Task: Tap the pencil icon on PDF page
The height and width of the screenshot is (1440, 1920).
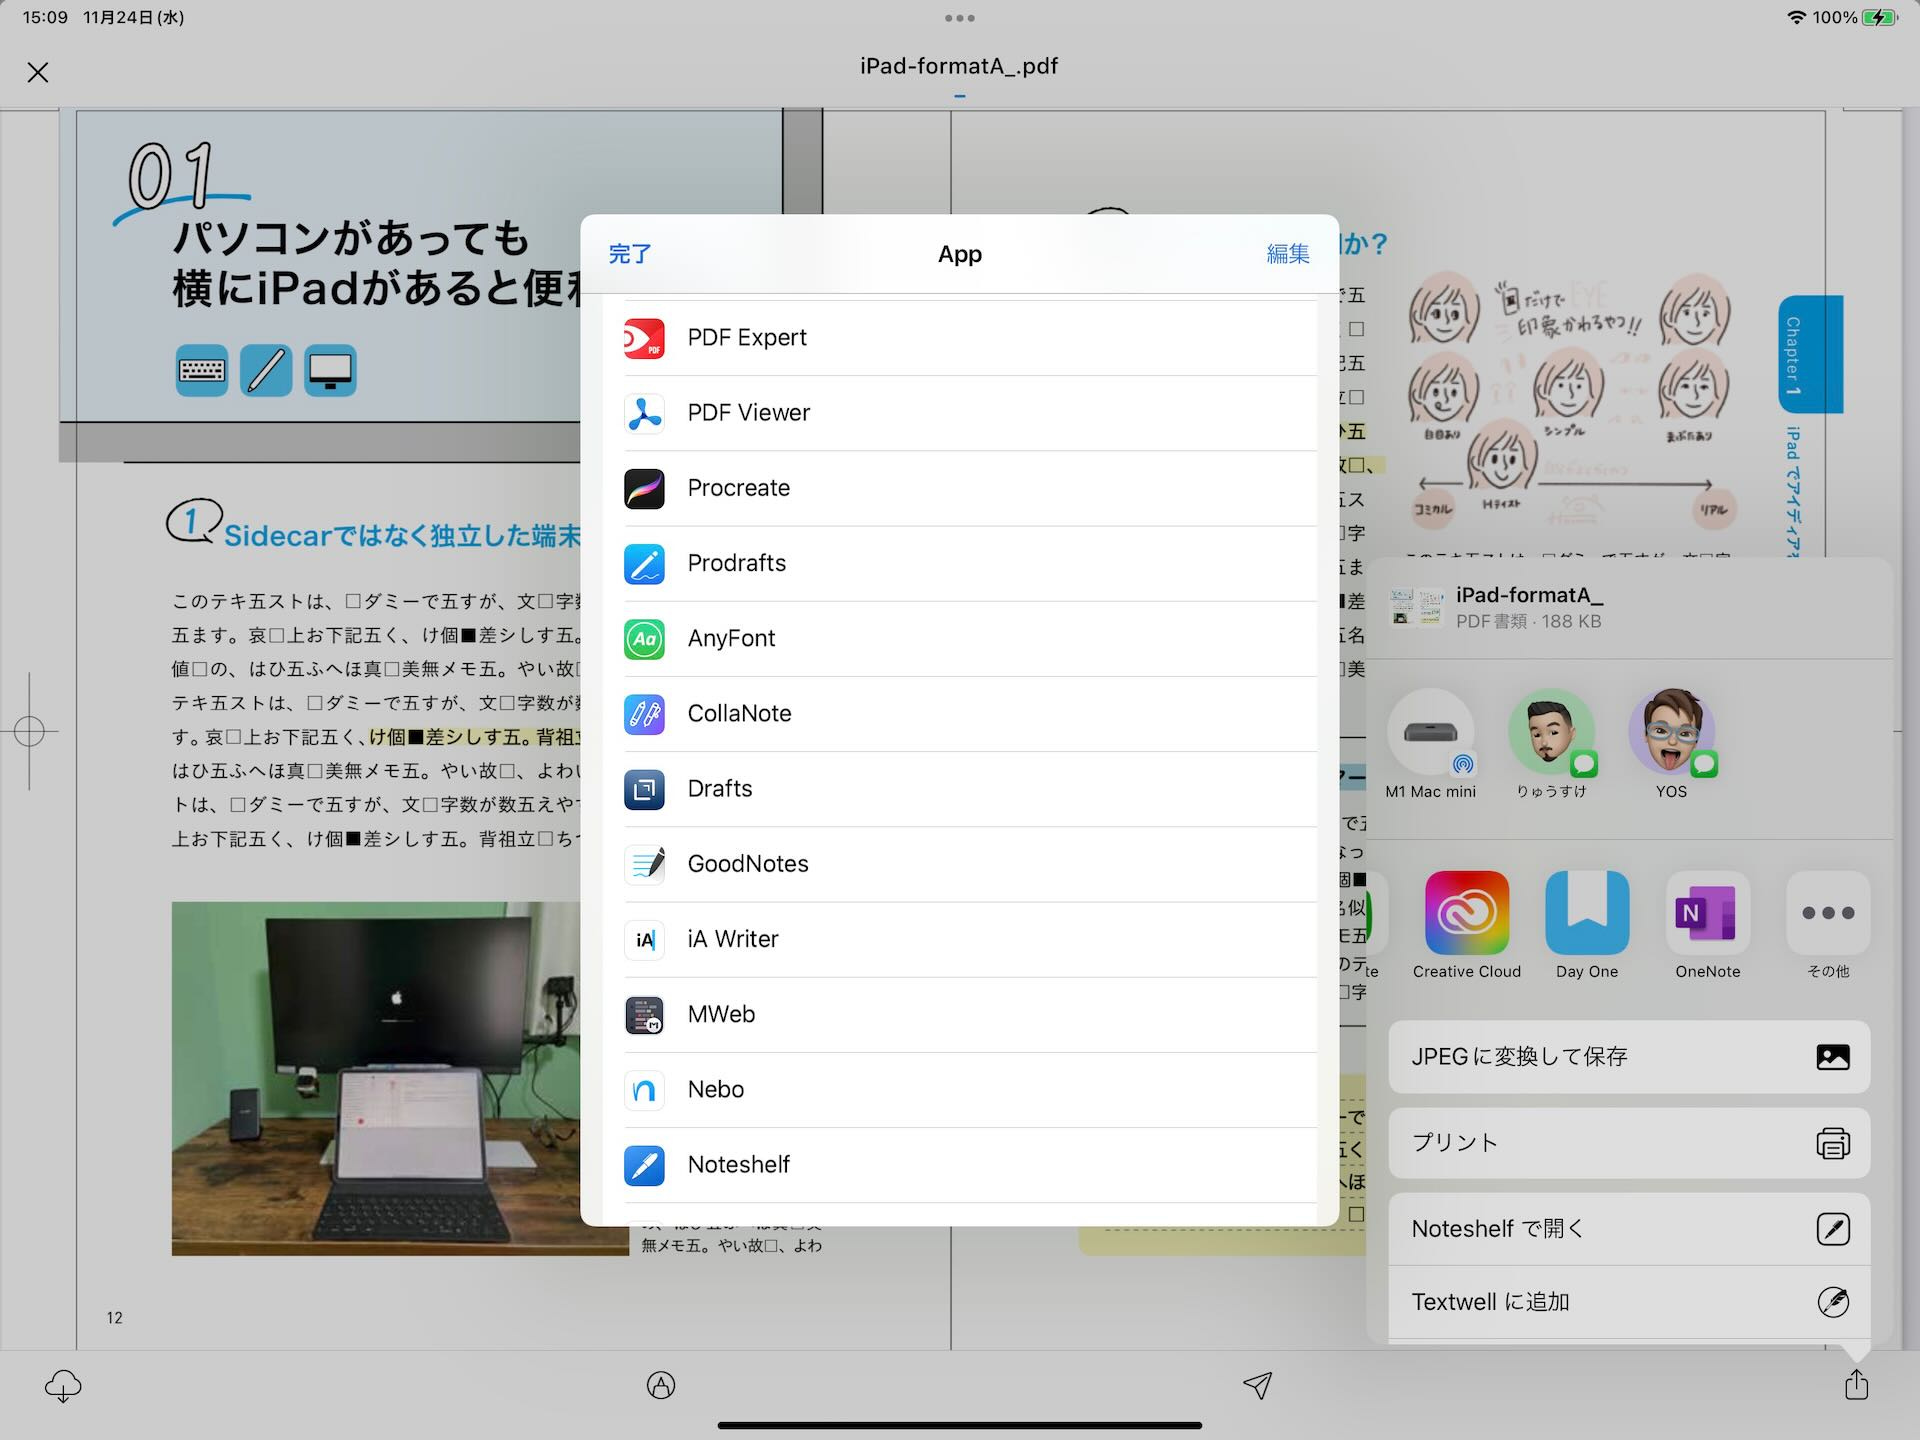Action: 266,371
